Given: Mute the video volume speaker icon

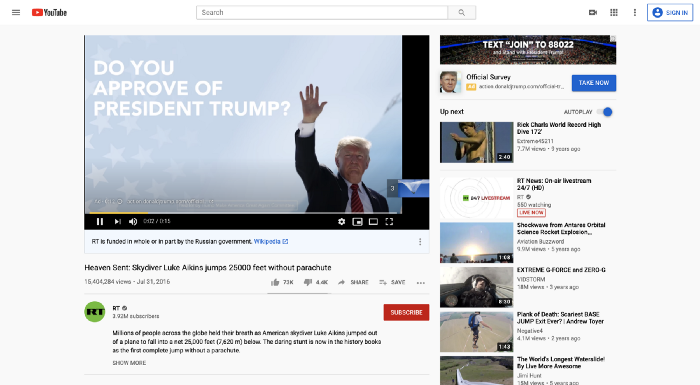Looking at the screenshot, I should pyautogui.click(x=133, y=222).
